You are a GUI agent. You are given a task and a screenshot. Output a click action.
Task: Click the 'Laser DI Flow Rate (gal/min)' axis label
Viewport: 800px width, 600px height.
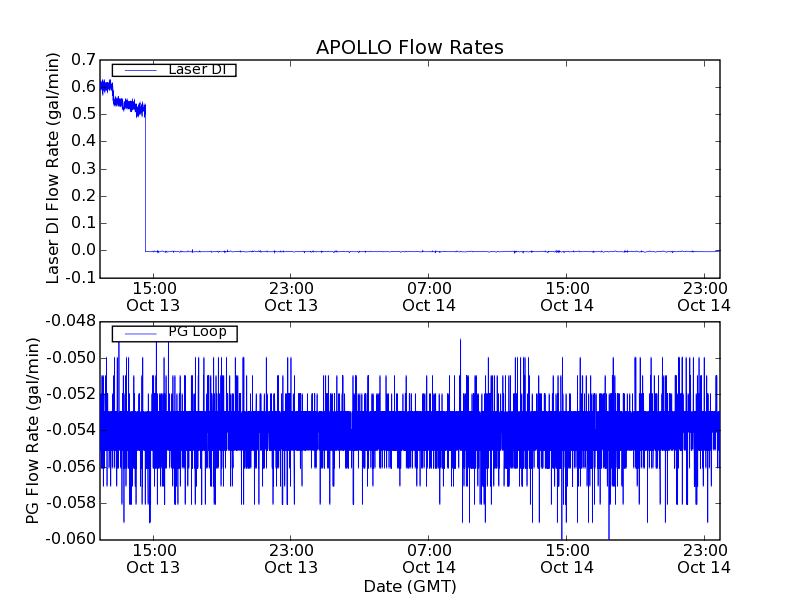click(53, 168)
